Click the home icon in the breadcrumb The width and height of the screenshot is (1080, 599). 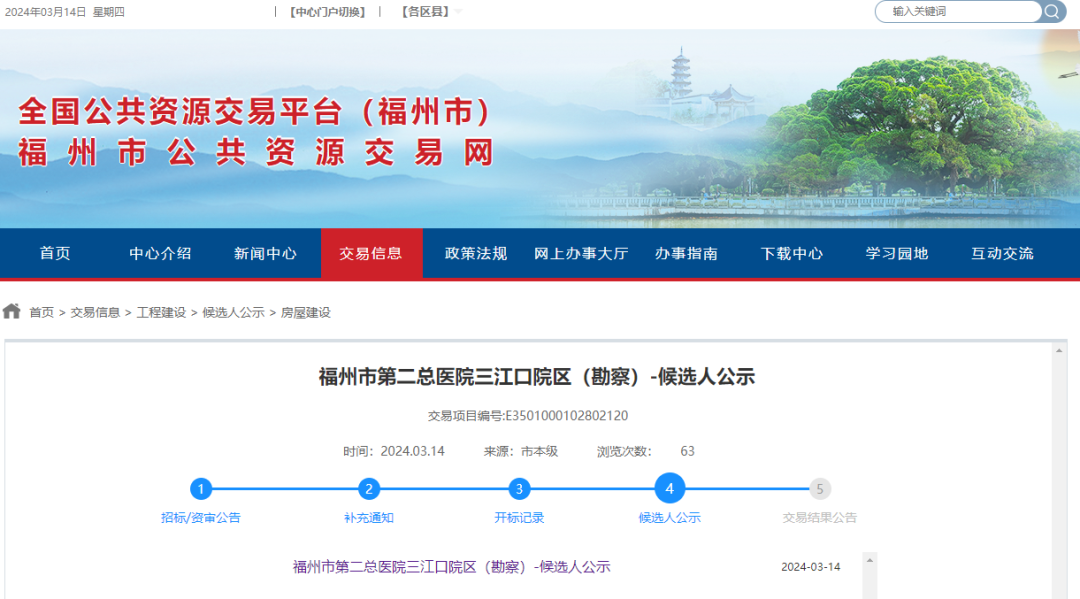tap(11, 311)
